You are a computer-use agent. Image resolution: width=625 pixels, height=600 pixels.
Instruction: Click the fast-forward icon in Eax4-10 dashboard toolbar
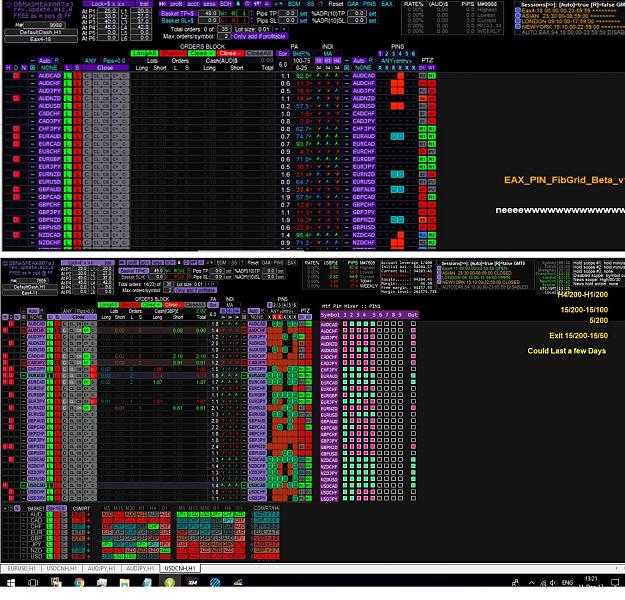163,4
